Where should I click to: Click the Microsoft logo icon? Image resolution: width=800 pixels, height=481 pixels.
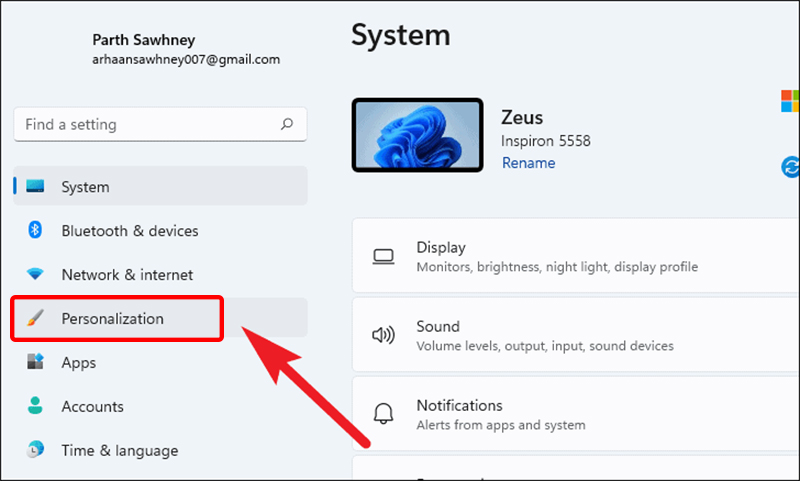(x=790, y=100)
